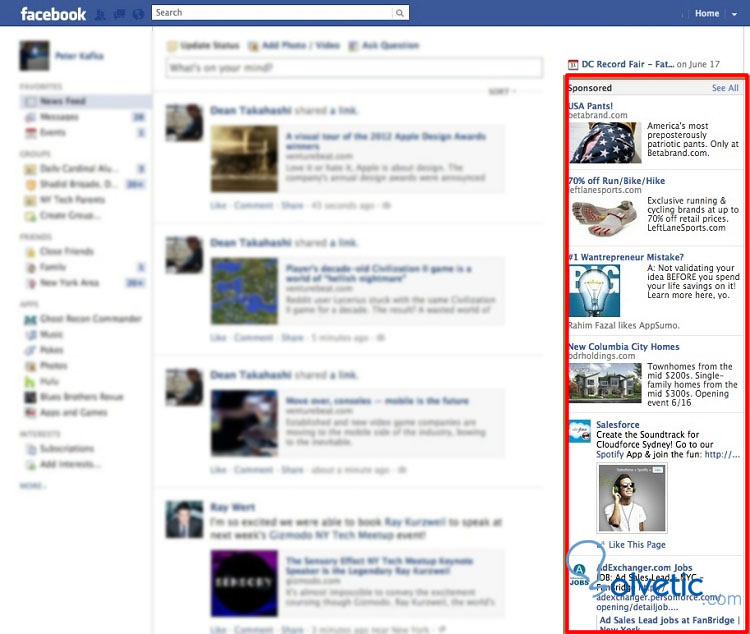
Task: Click the Salesforce headphones man image
Action: click(x=631, y=498)
